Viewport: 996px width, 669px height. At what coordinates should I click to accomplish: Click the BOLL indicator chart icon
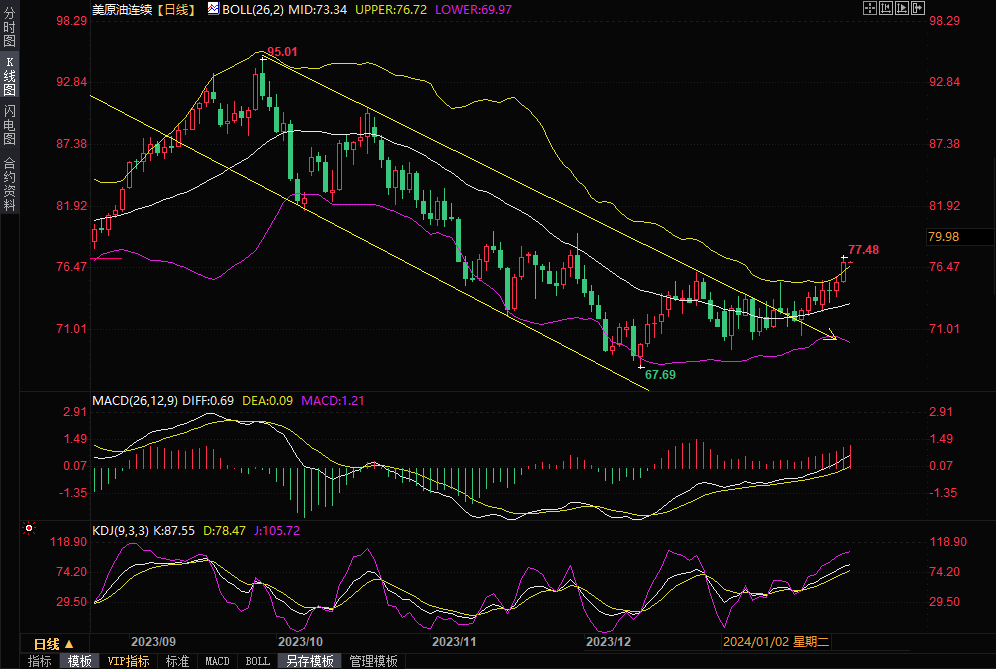click(x=214, y=9)
